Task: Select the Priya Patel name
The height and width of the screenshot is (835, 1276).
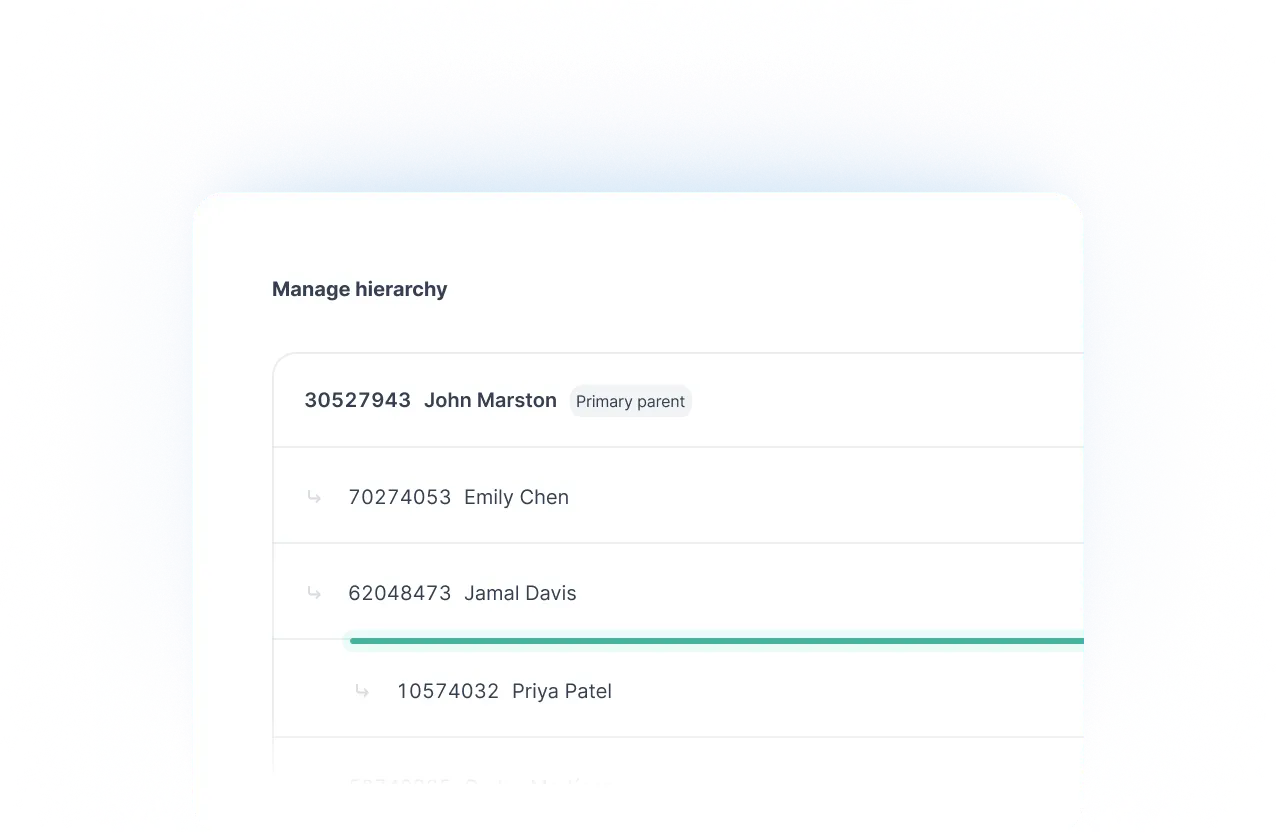Action: click(x=561, y=691)
